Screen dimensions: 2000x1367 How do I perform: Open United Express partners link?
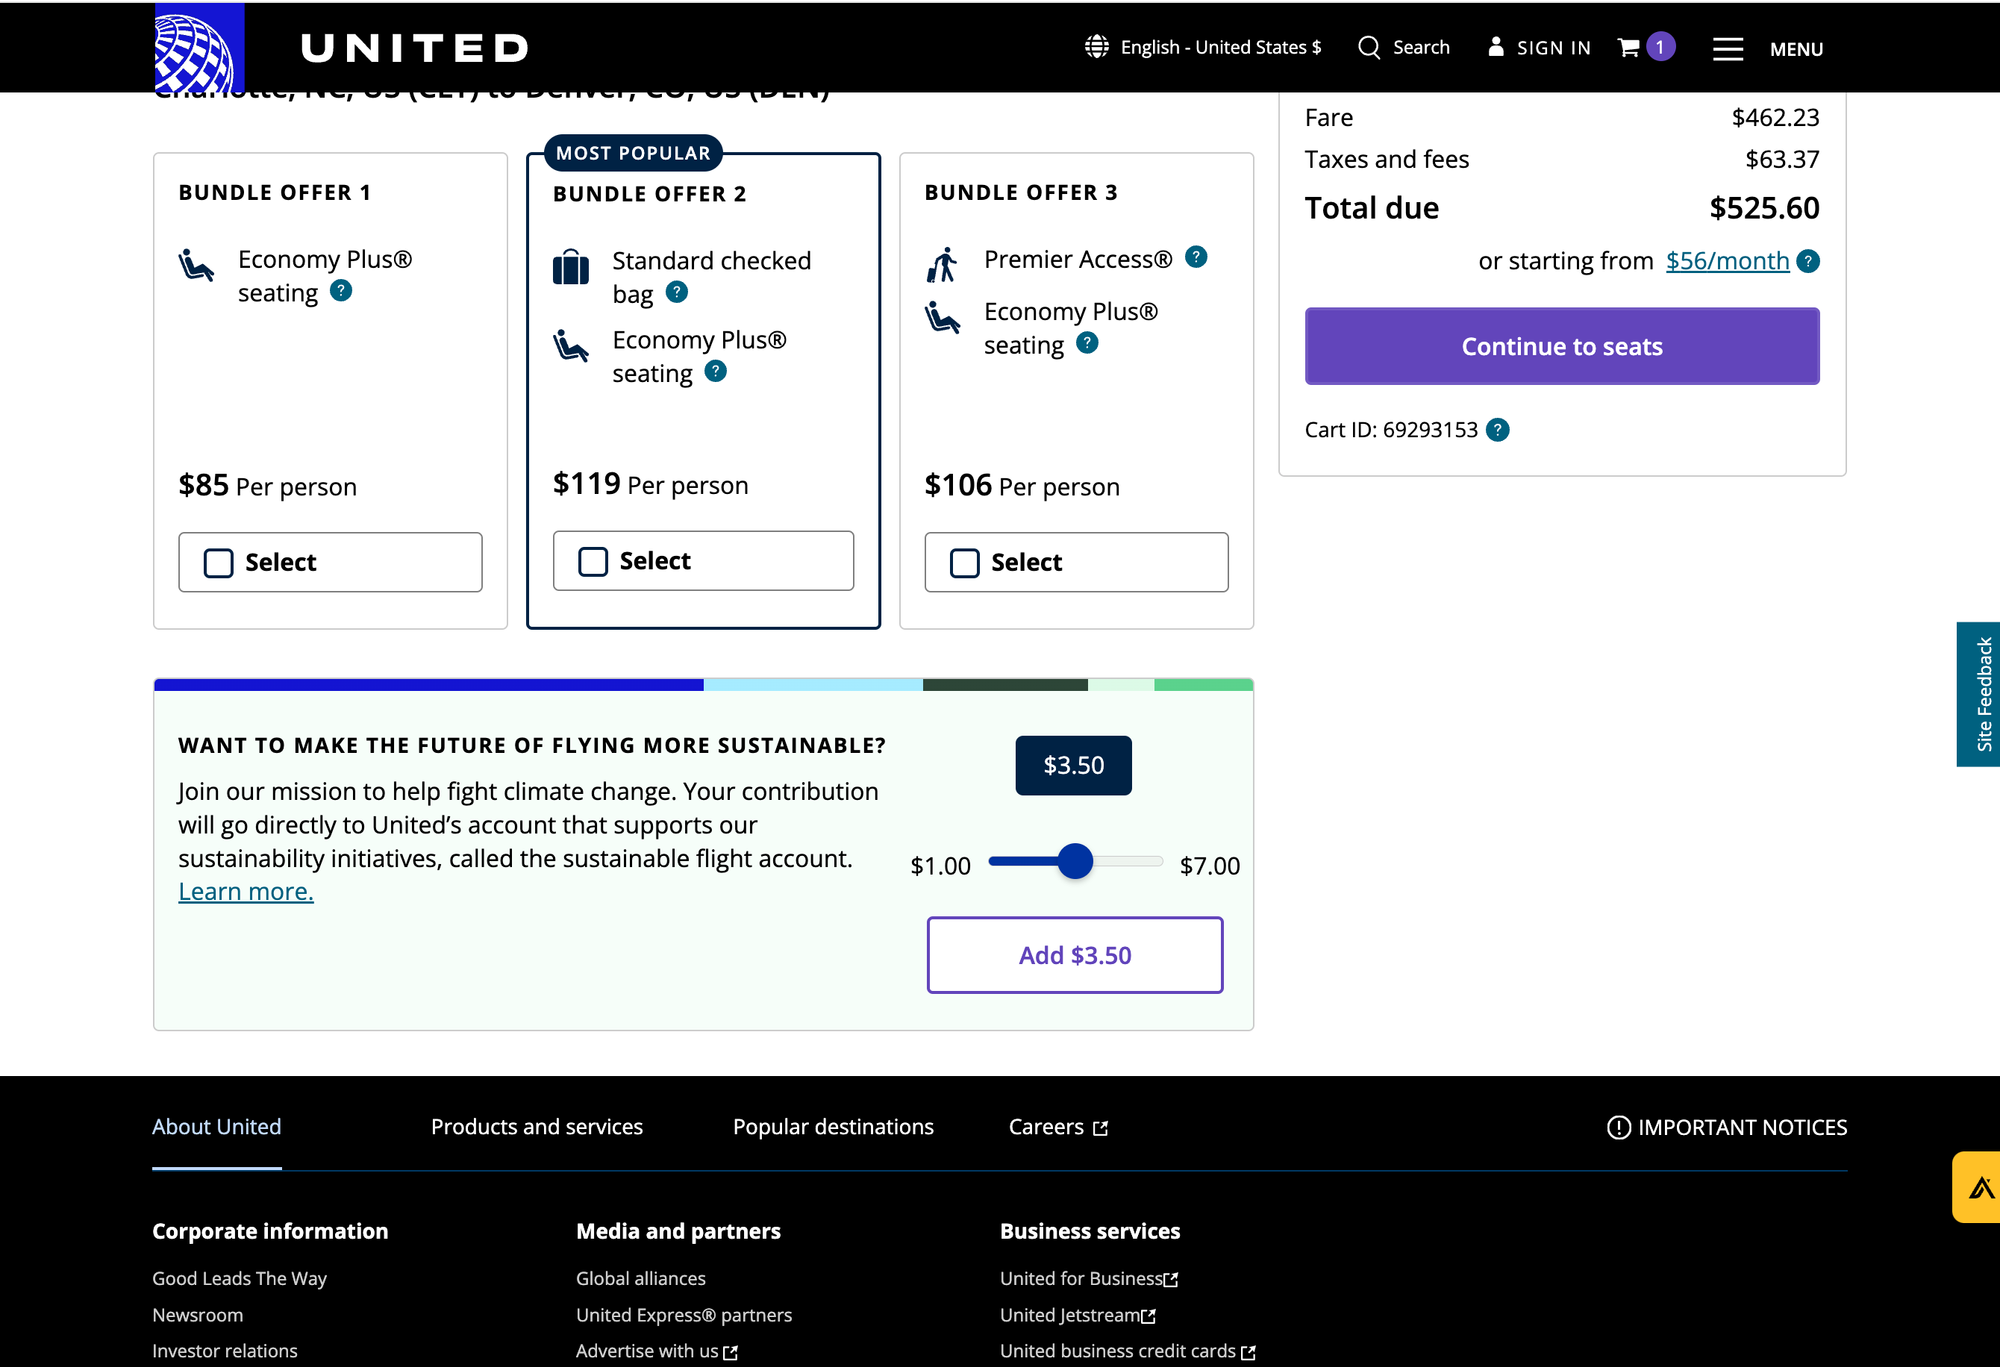684,1315
